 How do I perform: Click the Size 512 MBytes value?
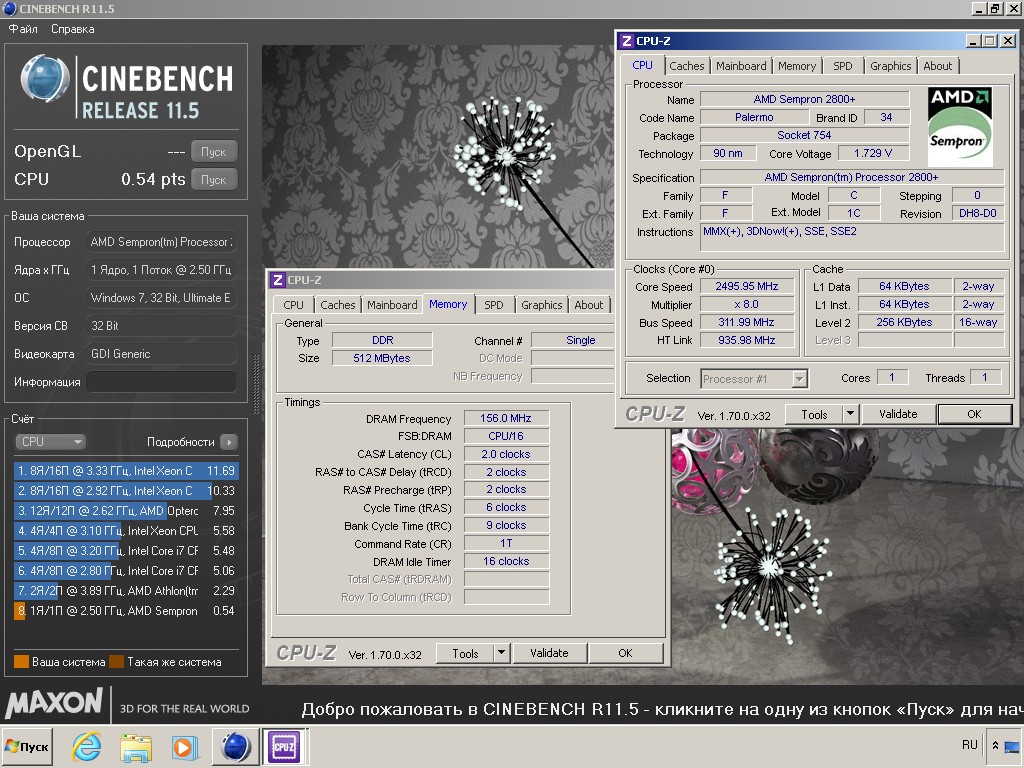[x=382, y=358]
